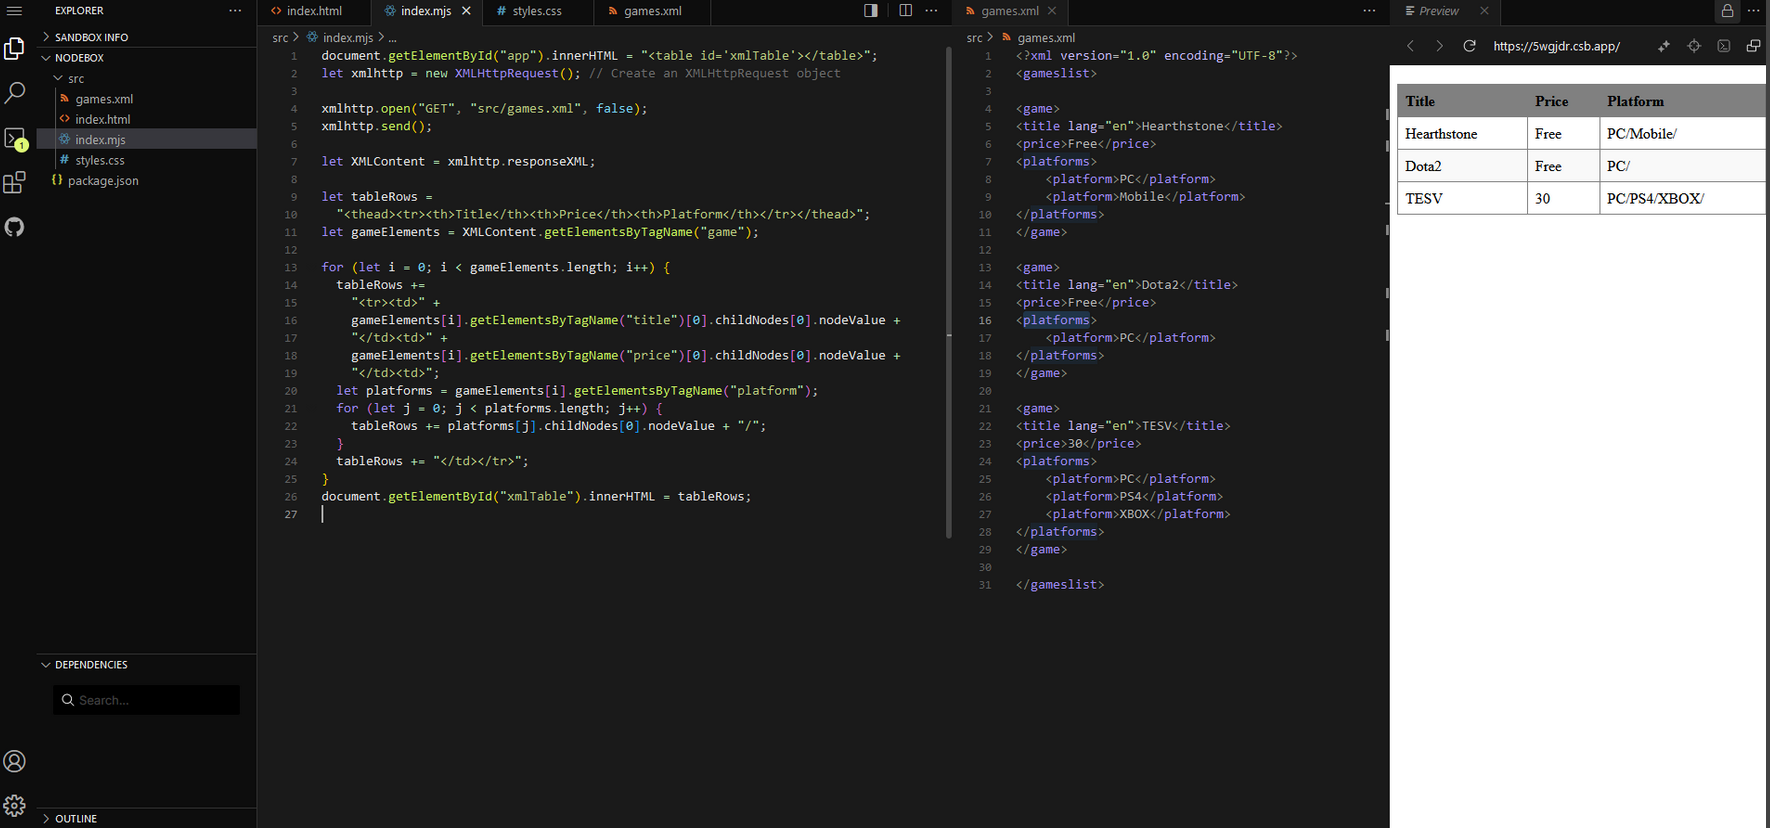Image resolution: width=1770 pixels, height=828 pixels.
Task: Collapse the NODEBOX section
Action: pos(146,58)
